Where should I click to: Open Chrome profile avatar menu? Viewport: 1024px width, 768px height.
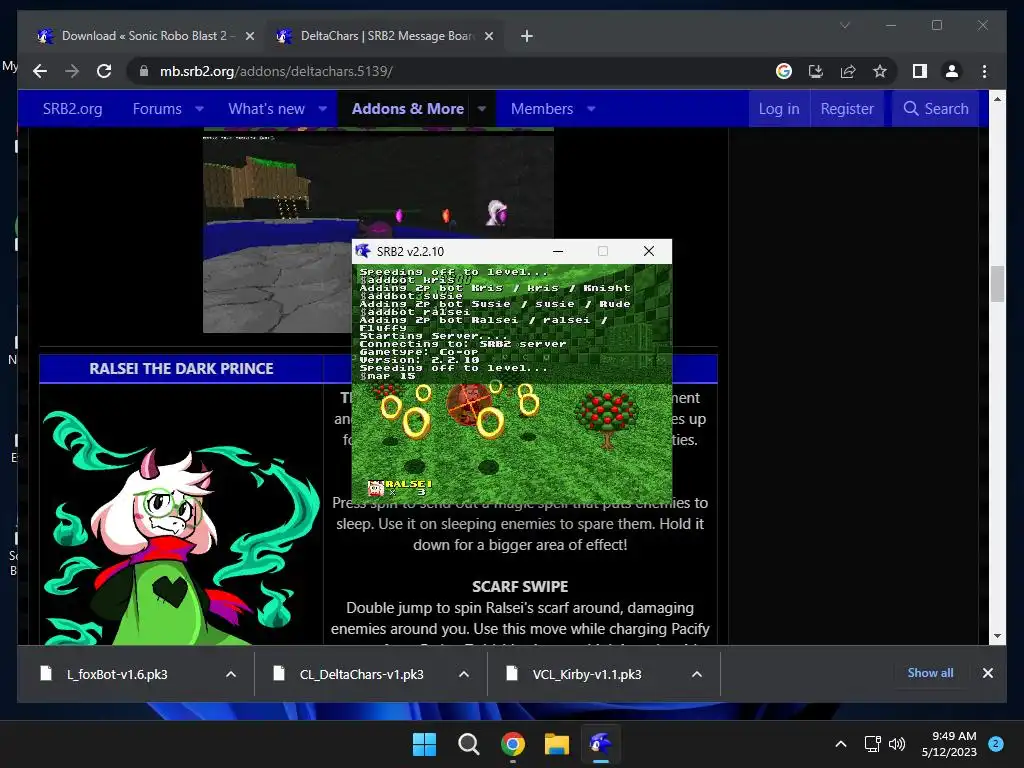point(952,71)
